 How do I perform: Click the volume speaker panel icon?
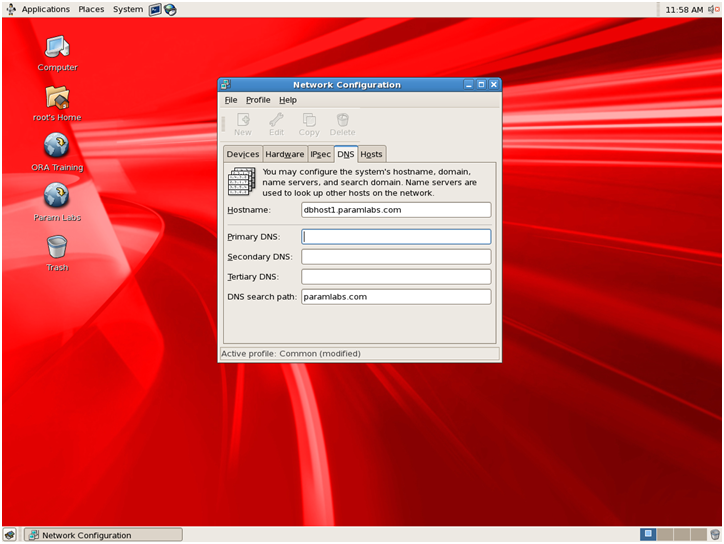point(713,9)
